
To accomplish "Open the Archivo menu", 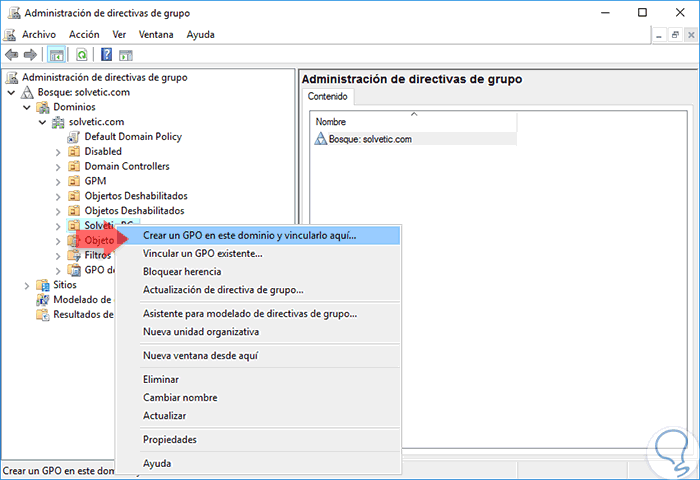I will 39,34.
